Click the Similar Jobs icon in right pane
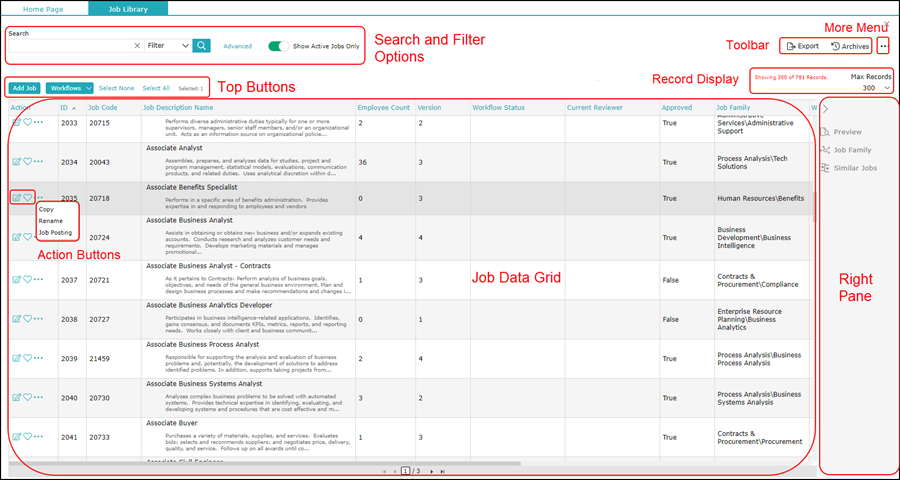Screen dimensions: 900x481 (826, 168)
